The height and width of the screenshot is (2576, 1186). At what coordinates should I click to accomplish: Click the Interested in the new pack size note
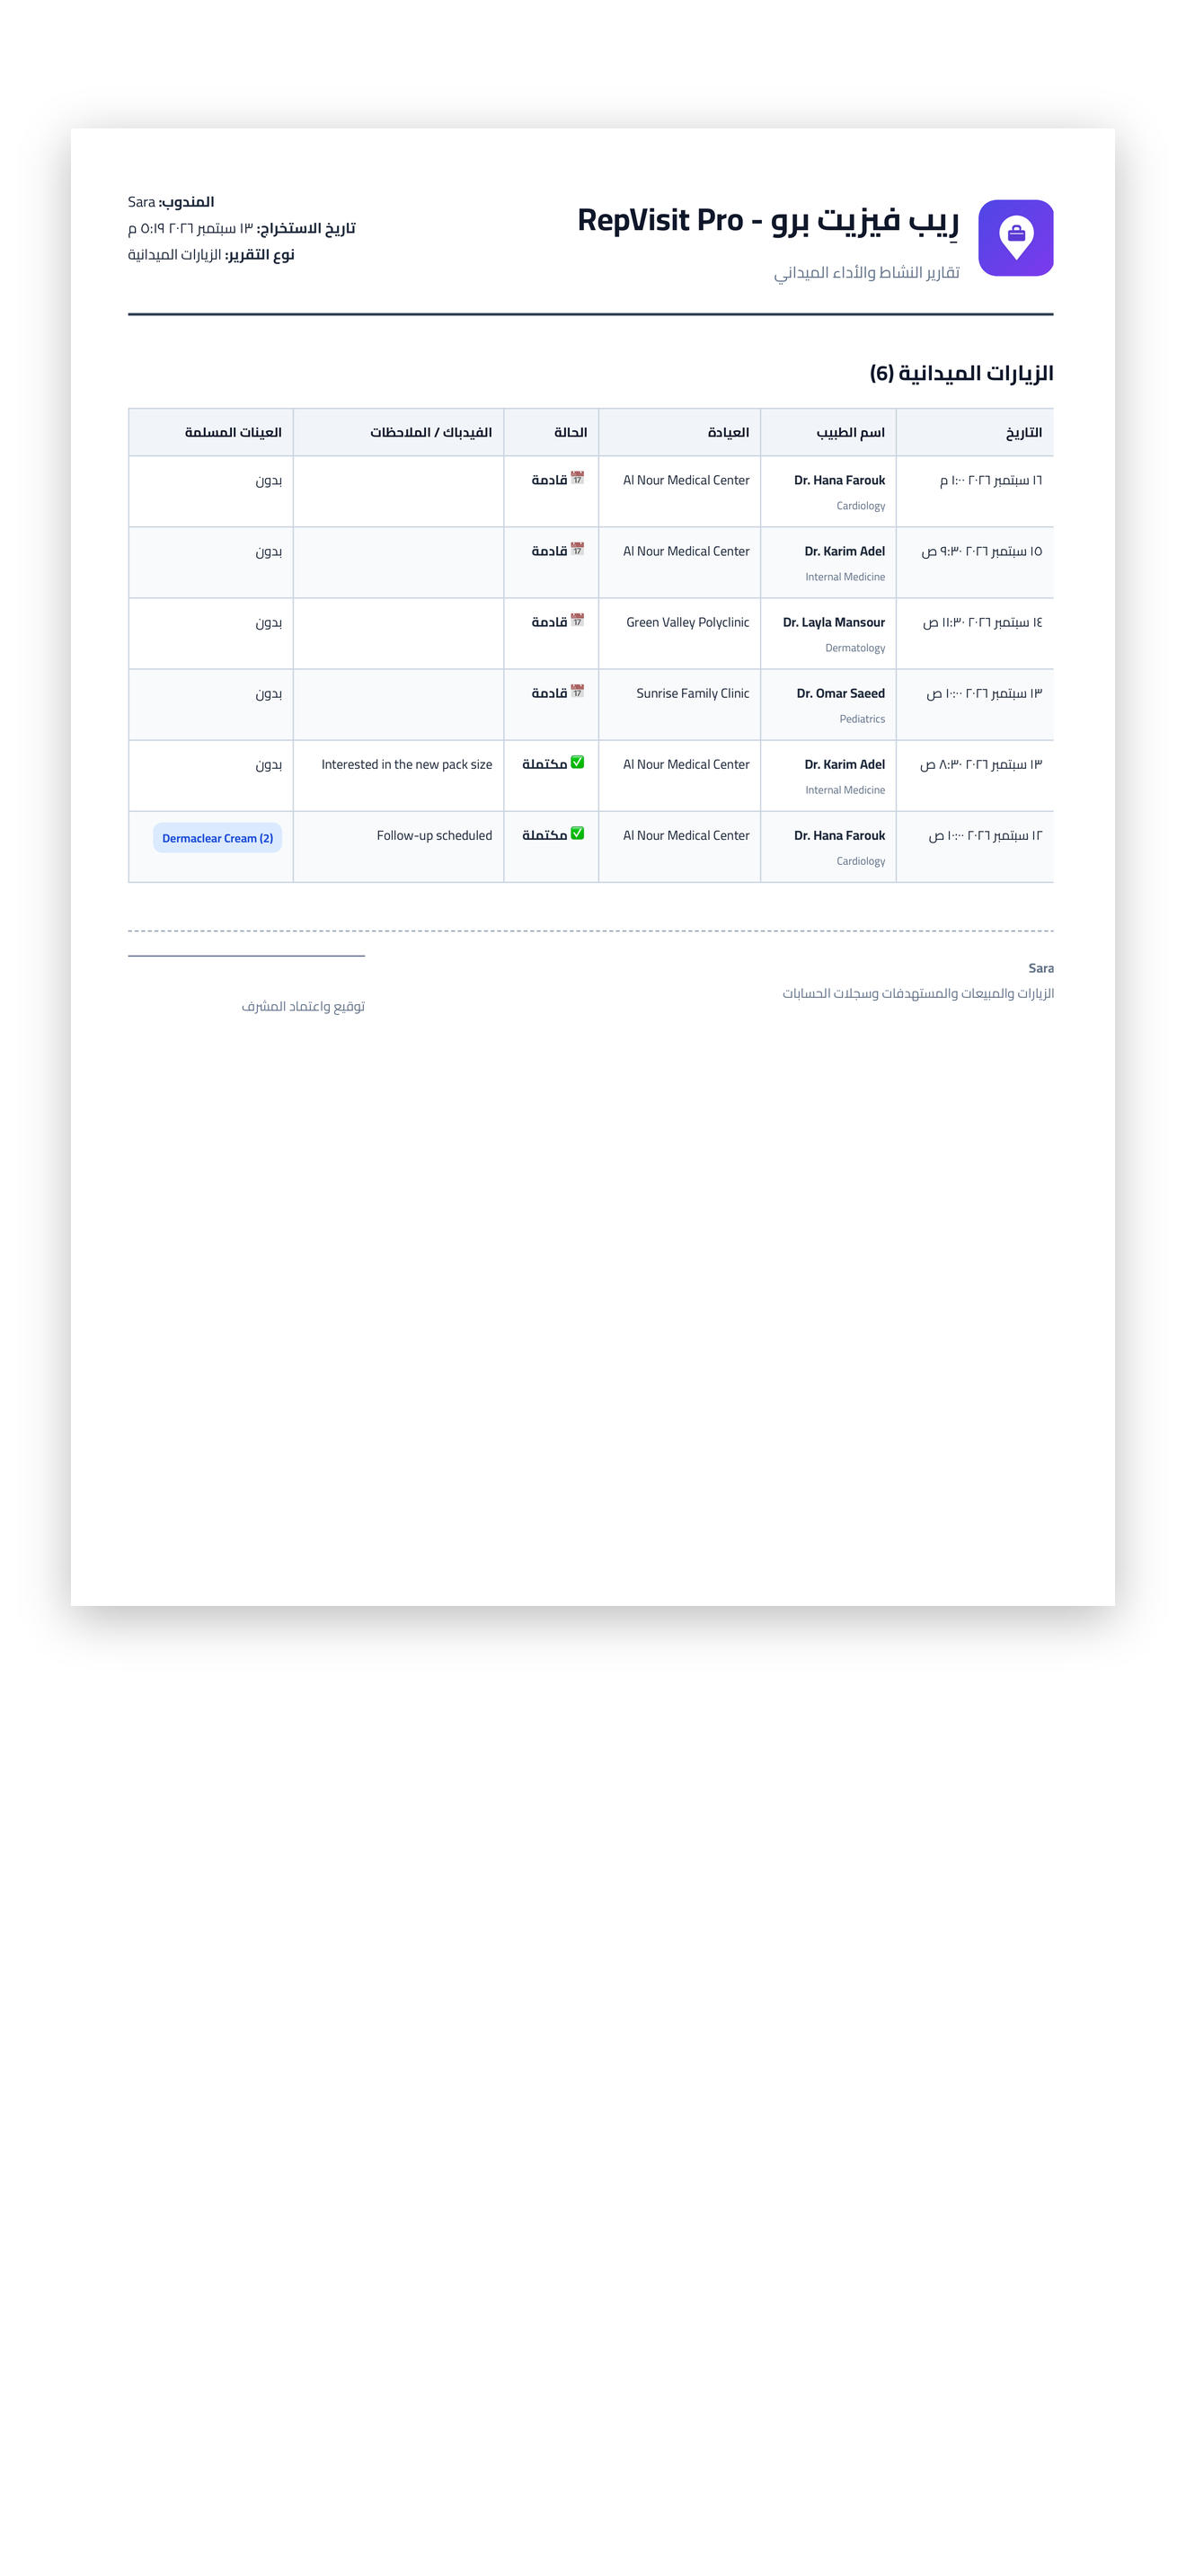click(406, 764)
